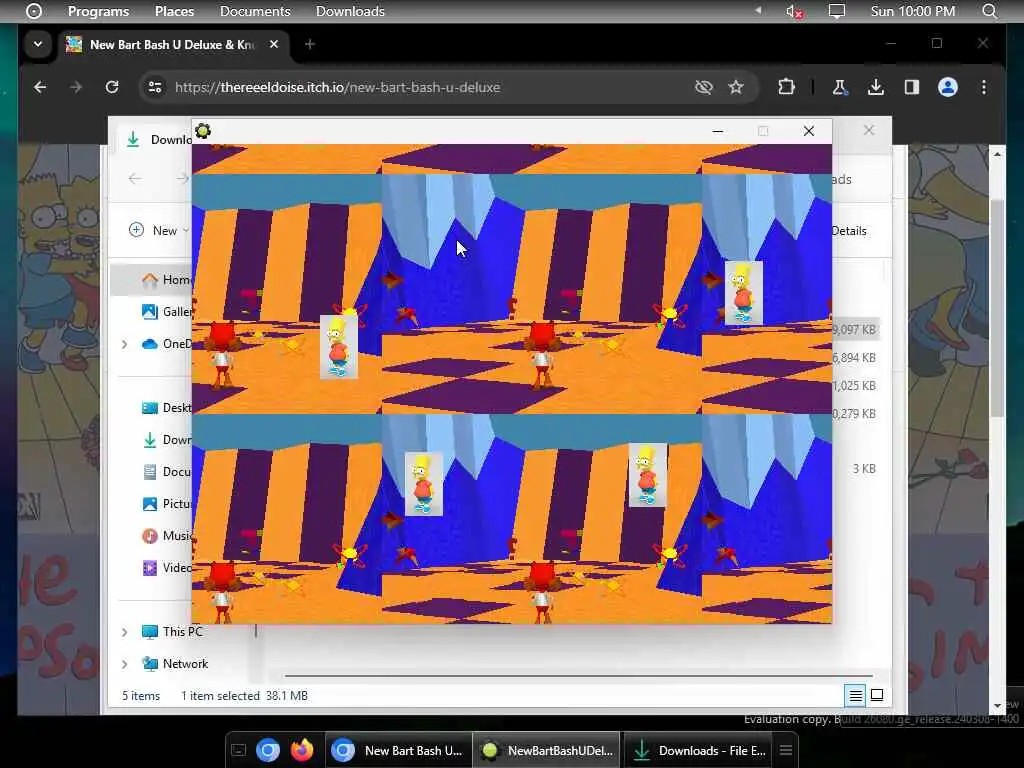The image size is (1024, 768).
Task: Switch to Downloads - File Explorer taskbar entry
Action: point(698,750)
